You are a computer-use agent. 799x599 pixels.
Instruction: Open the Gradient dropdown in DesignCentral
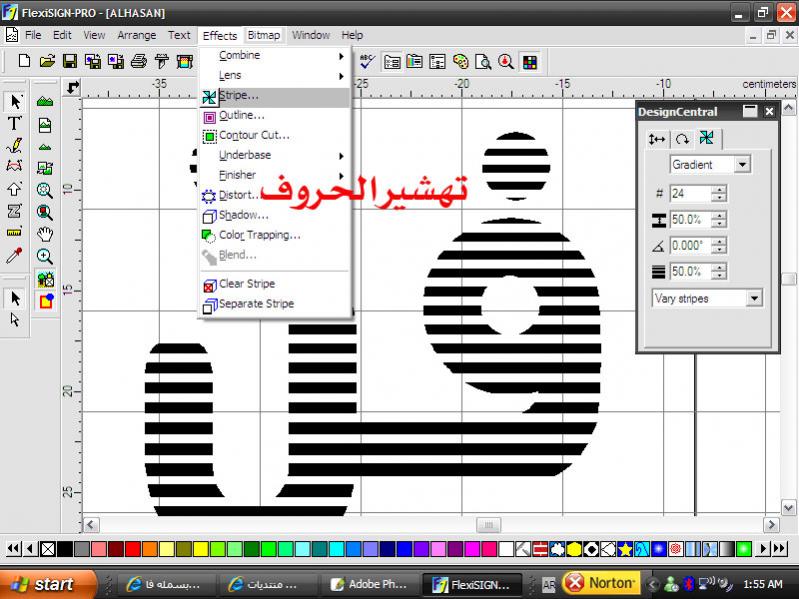(741, 165)
